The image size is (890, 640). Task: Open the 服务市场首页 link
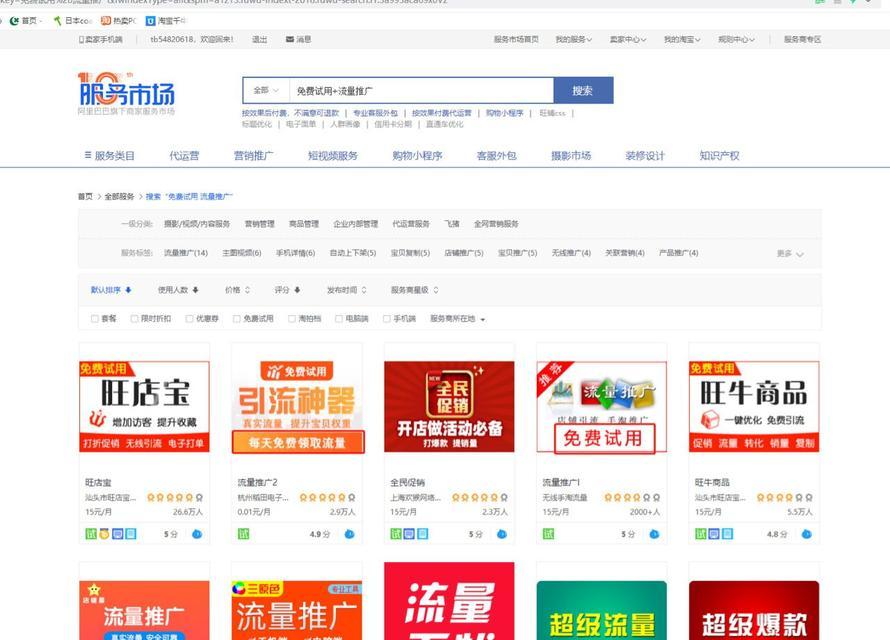pyautogui.click(x=516, y=39)
